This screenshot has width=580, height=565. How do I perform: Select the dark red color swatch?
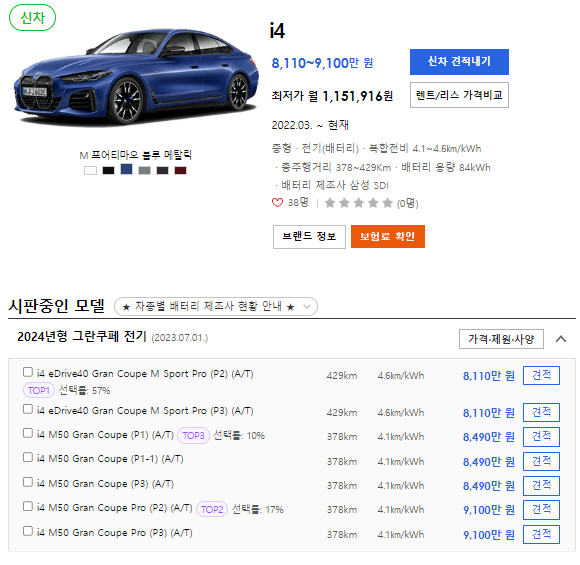pos(181,170)
